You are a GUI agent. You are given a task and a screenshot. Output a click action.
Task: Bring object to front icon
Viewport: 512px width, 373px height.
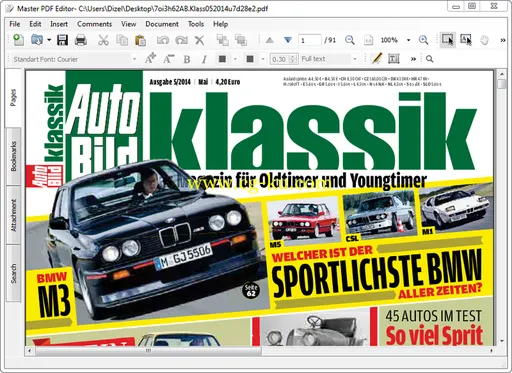coord(222,40)
